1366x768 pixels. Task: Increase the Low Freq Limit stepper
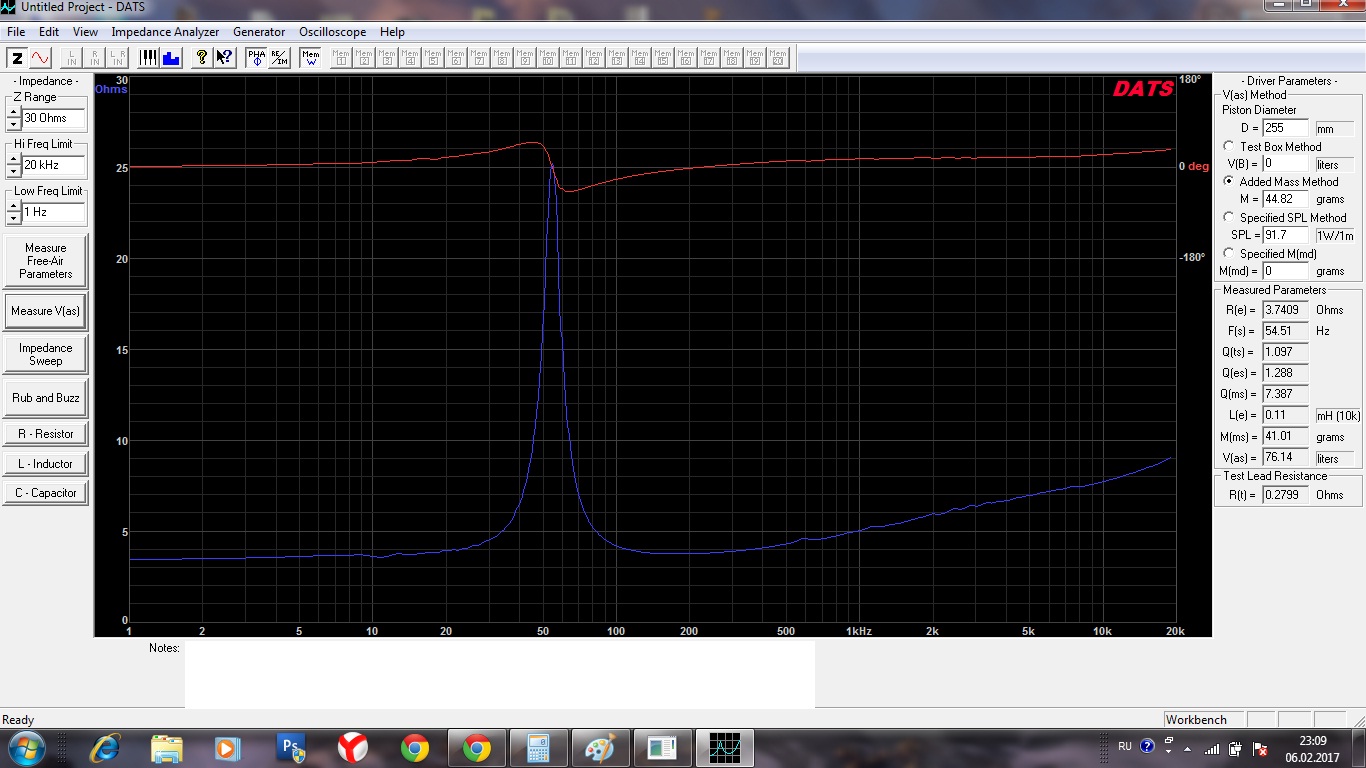(x=13, y=207)
